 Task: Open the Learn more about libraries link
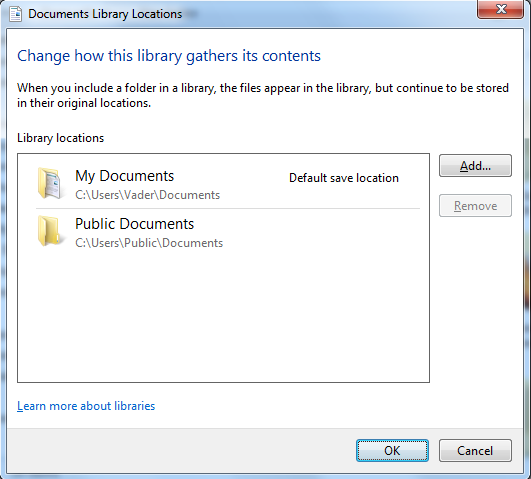point(86,406)
